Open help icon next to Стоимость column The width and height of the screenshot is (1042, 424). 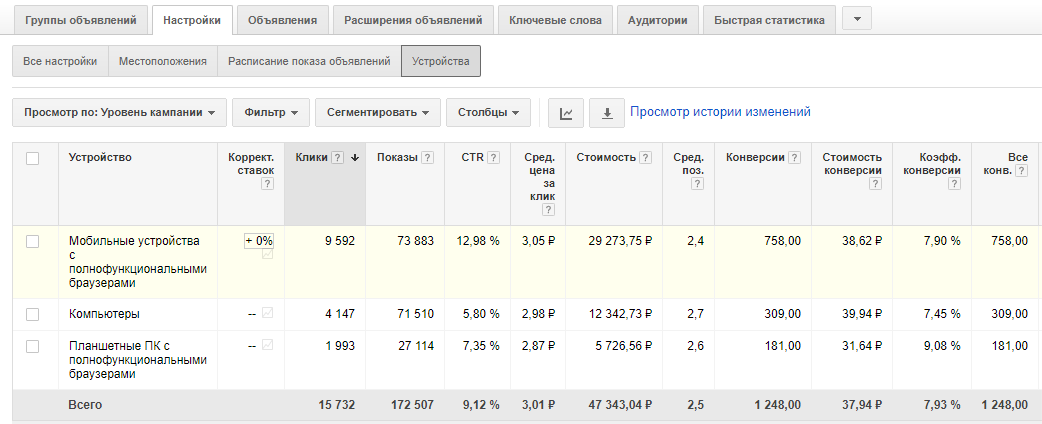[645, 158]
